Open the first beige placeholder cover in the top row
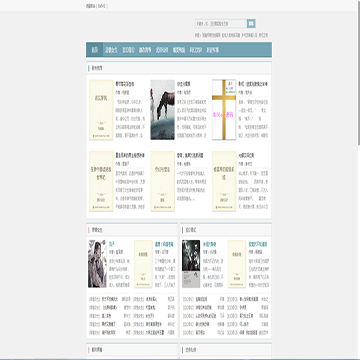 point(101,110)
